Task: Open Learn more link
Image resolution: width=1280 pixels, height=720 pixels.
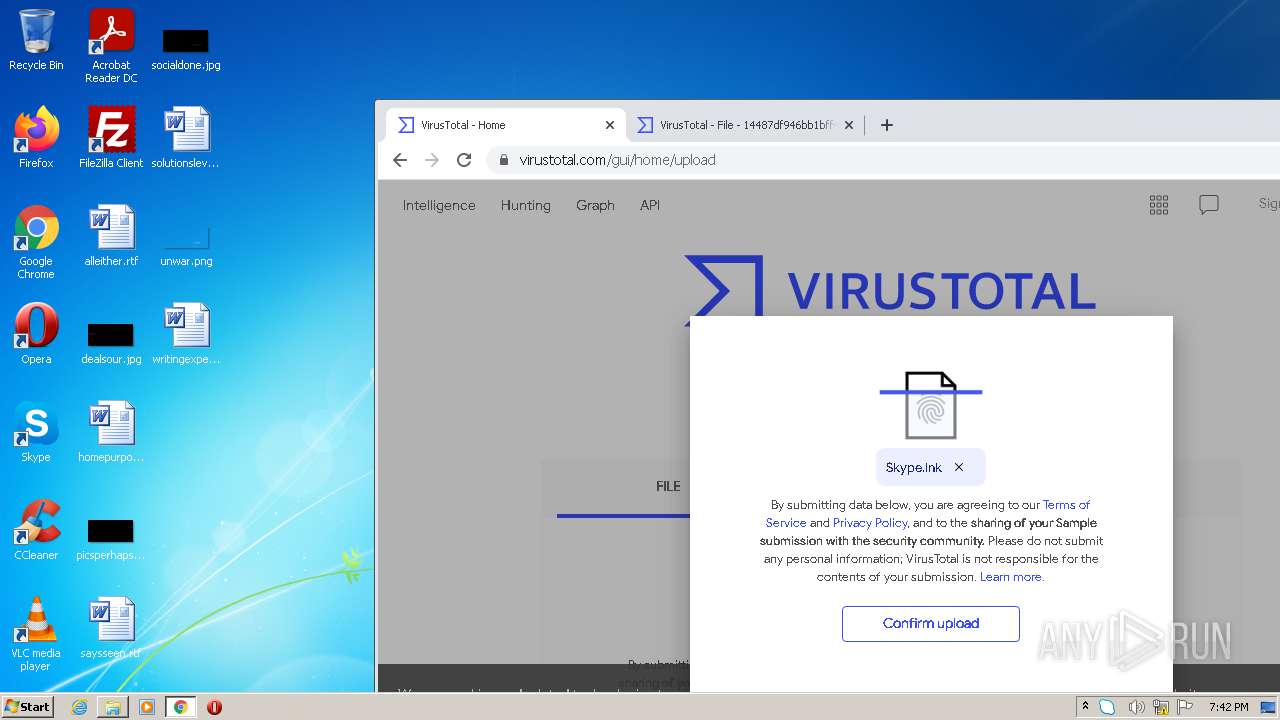Action: pyautogui.click(x=1011, y=577)
